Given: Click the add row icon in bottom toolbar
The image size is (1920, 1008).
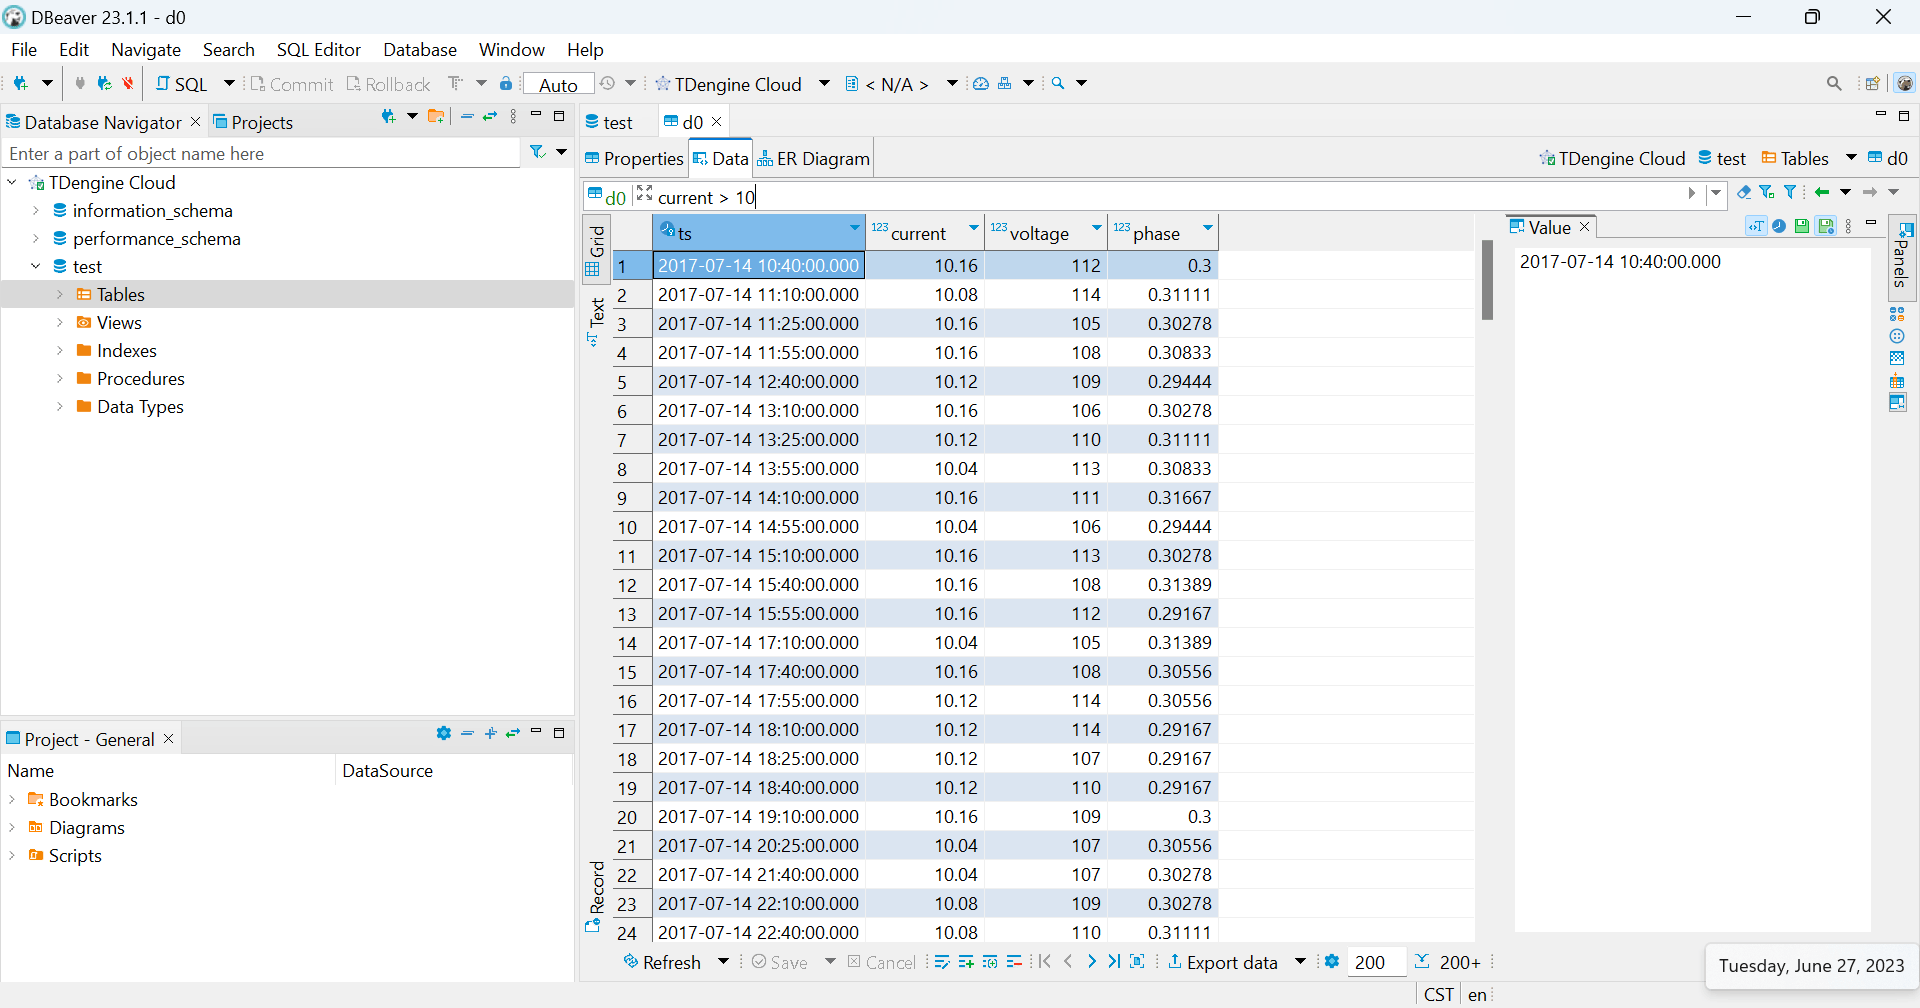Looking at the screenshot, I should point(966,962).
